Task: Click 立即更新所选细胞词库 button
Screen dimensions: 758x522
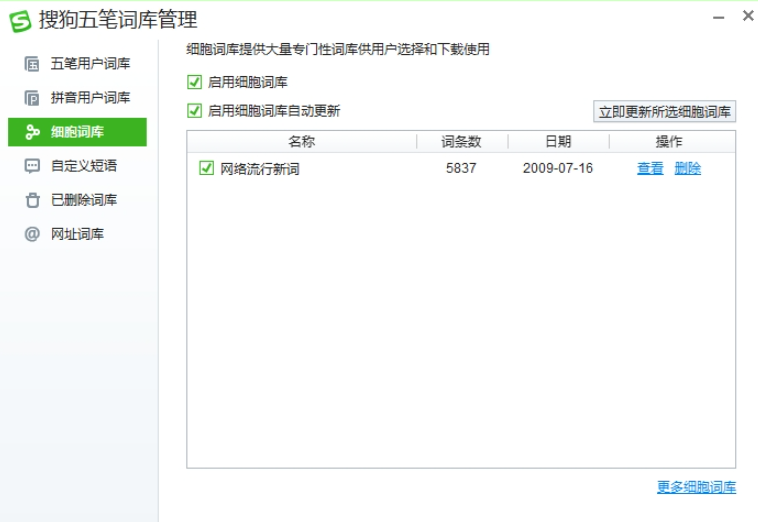Action: click(x=664, y=112)
